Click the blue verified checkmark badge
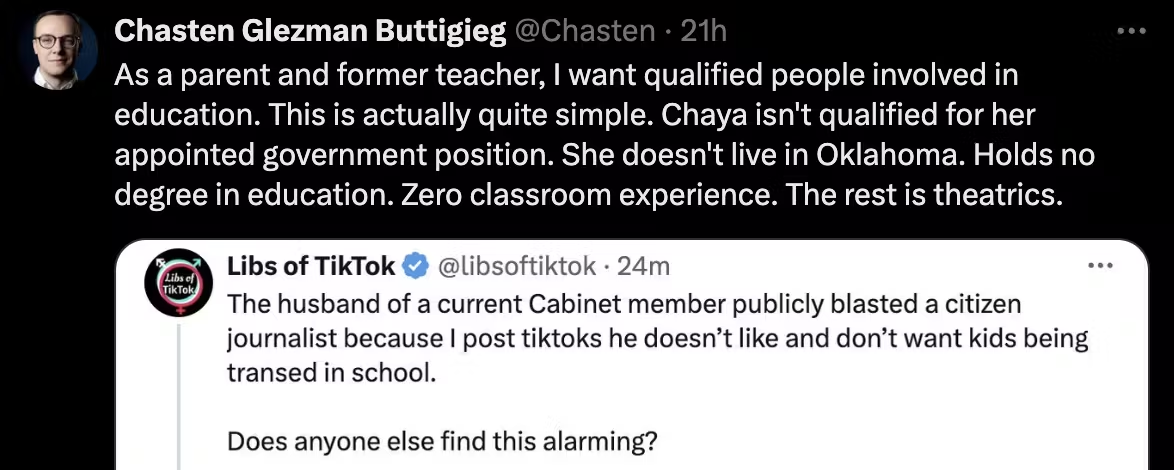Viewport: 1174px width, 470px height. coord(415,266)
